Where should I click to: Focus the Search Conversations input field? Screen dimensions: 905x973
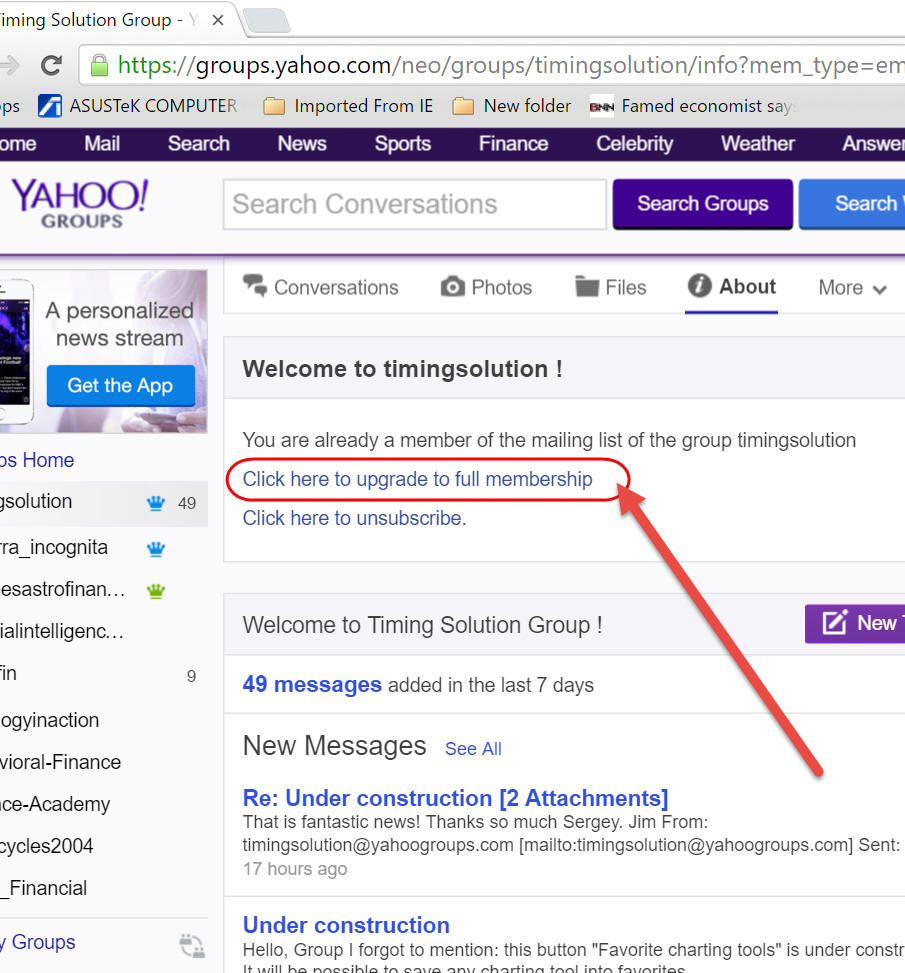coord(414,205)
